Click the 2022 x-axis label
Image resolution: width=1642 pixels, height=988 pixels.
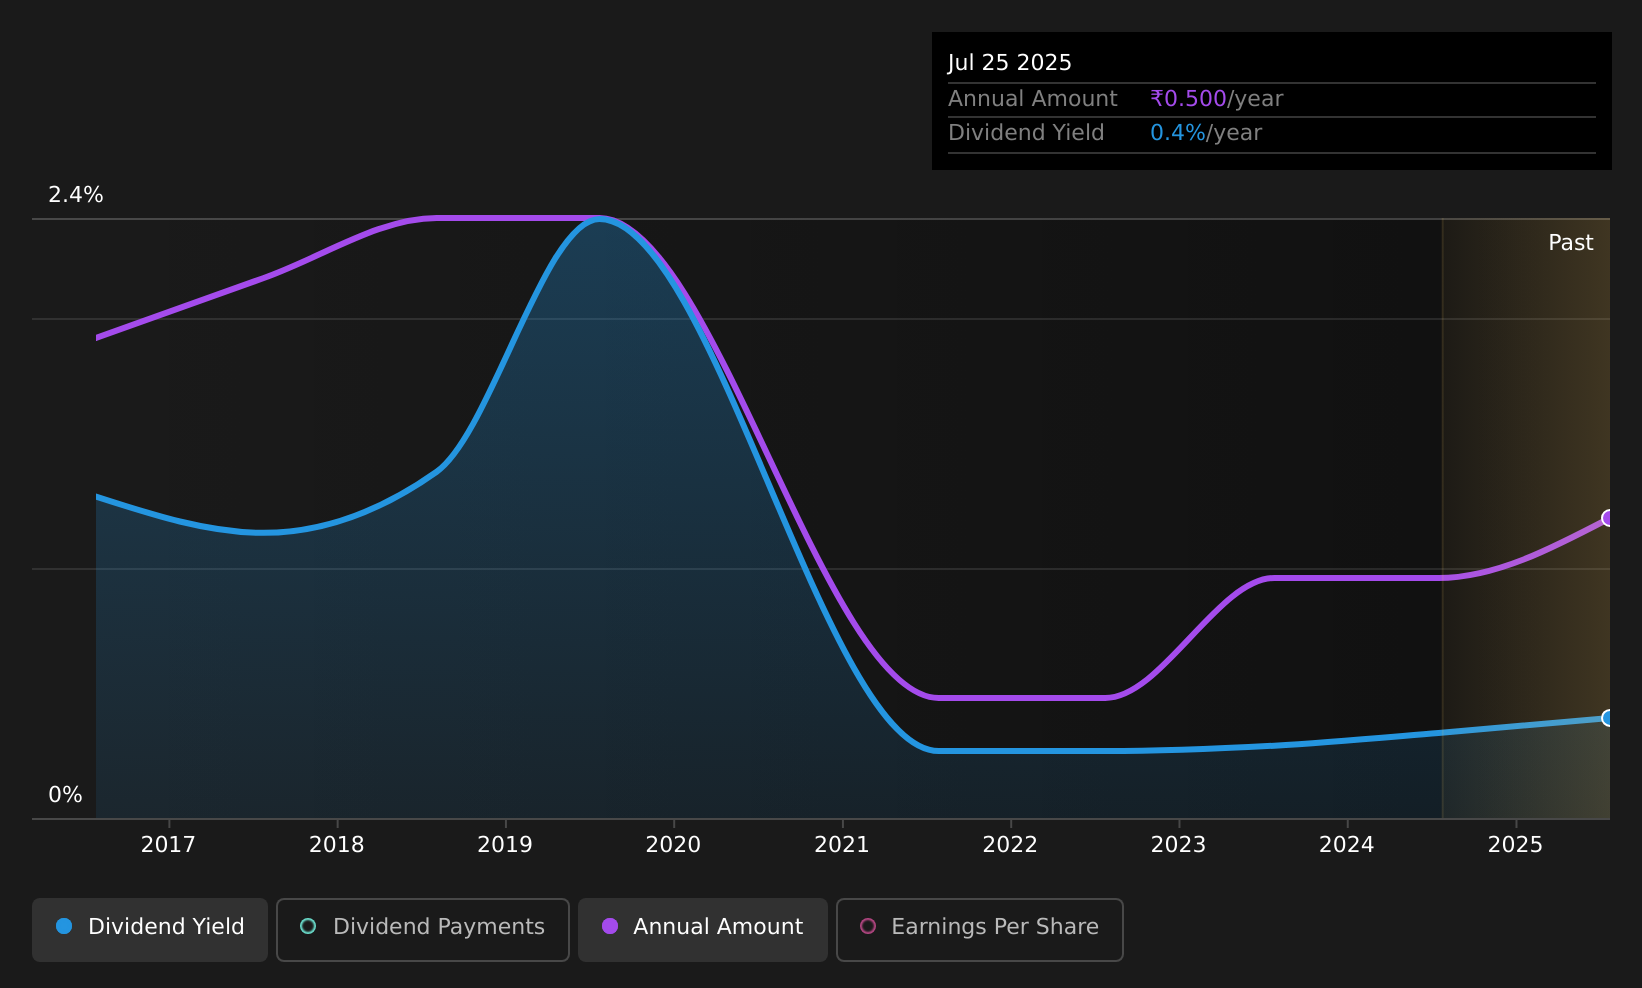[1010, 845]
